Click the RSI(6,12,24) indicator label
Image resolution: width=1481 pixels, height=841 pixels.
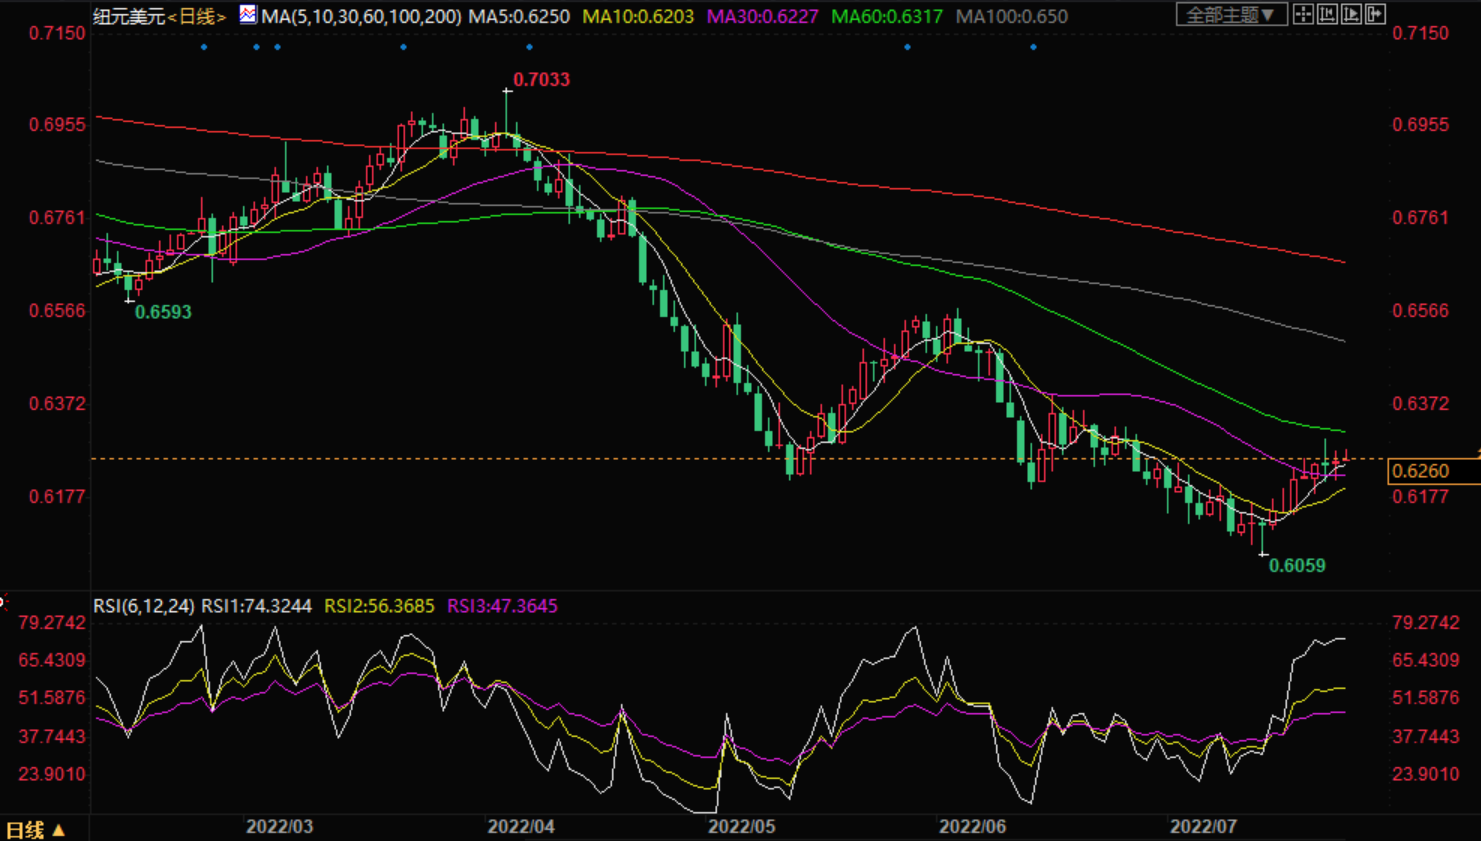coord(144,606)
